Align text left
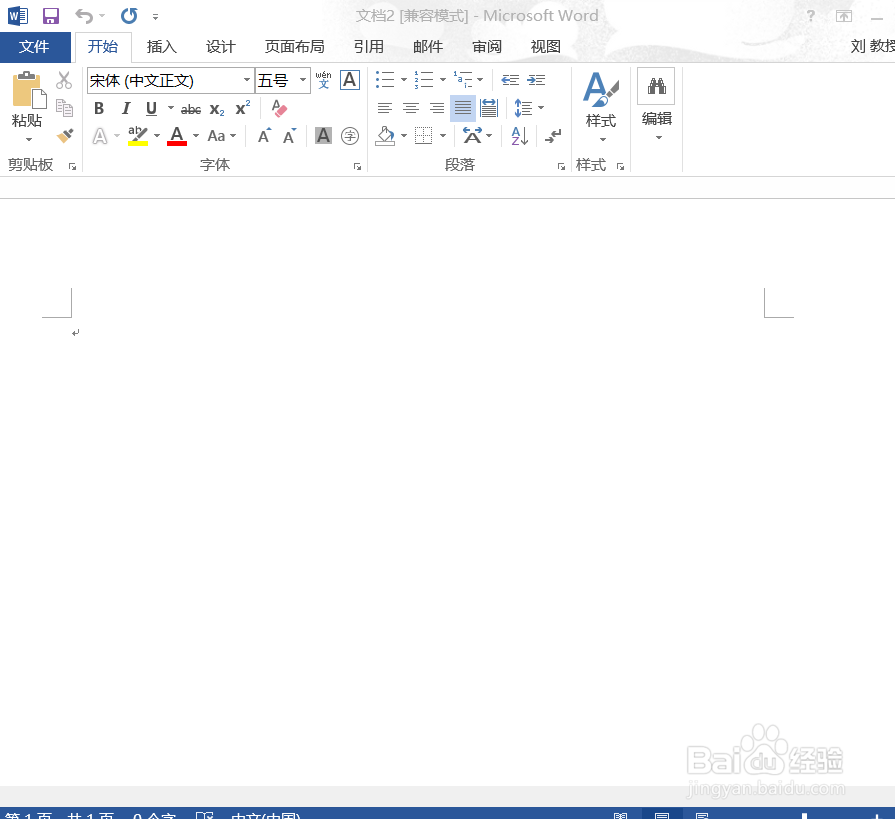 pyautogui.click(x=385, y=108)
